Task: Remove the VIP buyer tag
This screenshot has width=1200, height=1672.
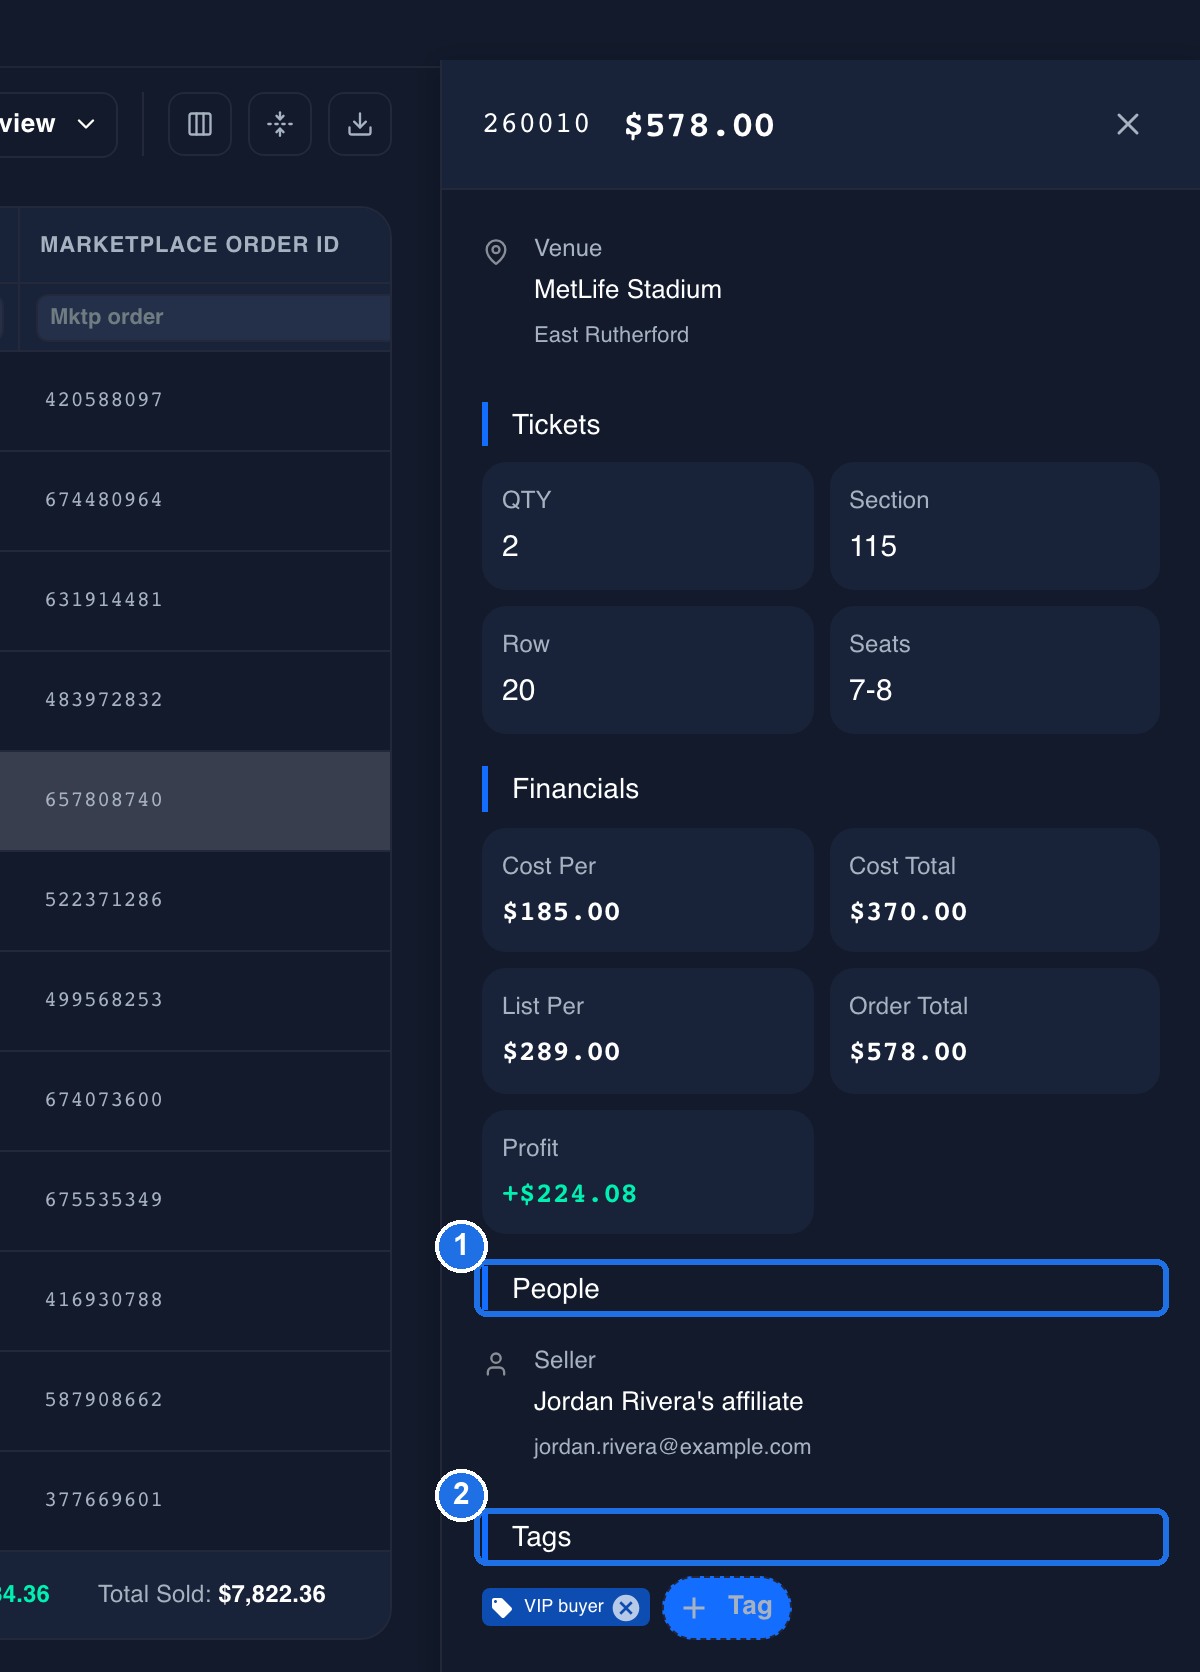Action: click(x=626, y=1607)
